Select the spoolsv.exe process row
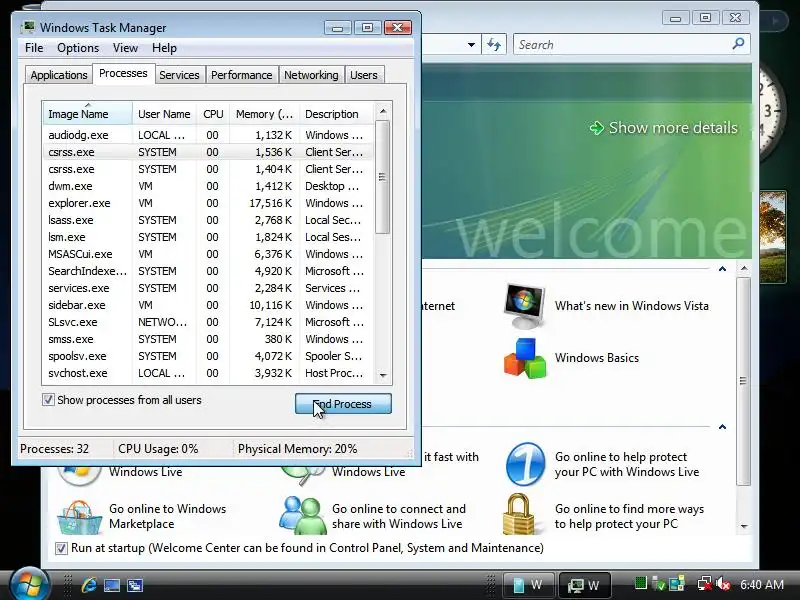800x600 pixels. pyautogui.click(x=208, y=356)
